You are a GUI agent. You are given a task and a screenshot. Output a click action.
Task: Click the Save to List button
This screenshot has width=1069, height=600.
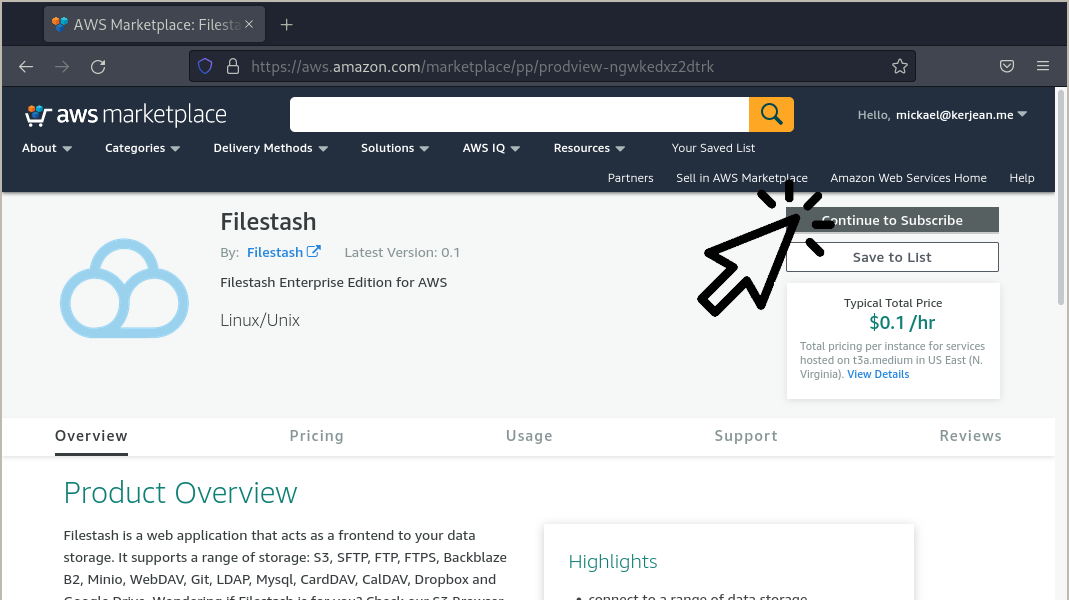[x=892, y=257]
